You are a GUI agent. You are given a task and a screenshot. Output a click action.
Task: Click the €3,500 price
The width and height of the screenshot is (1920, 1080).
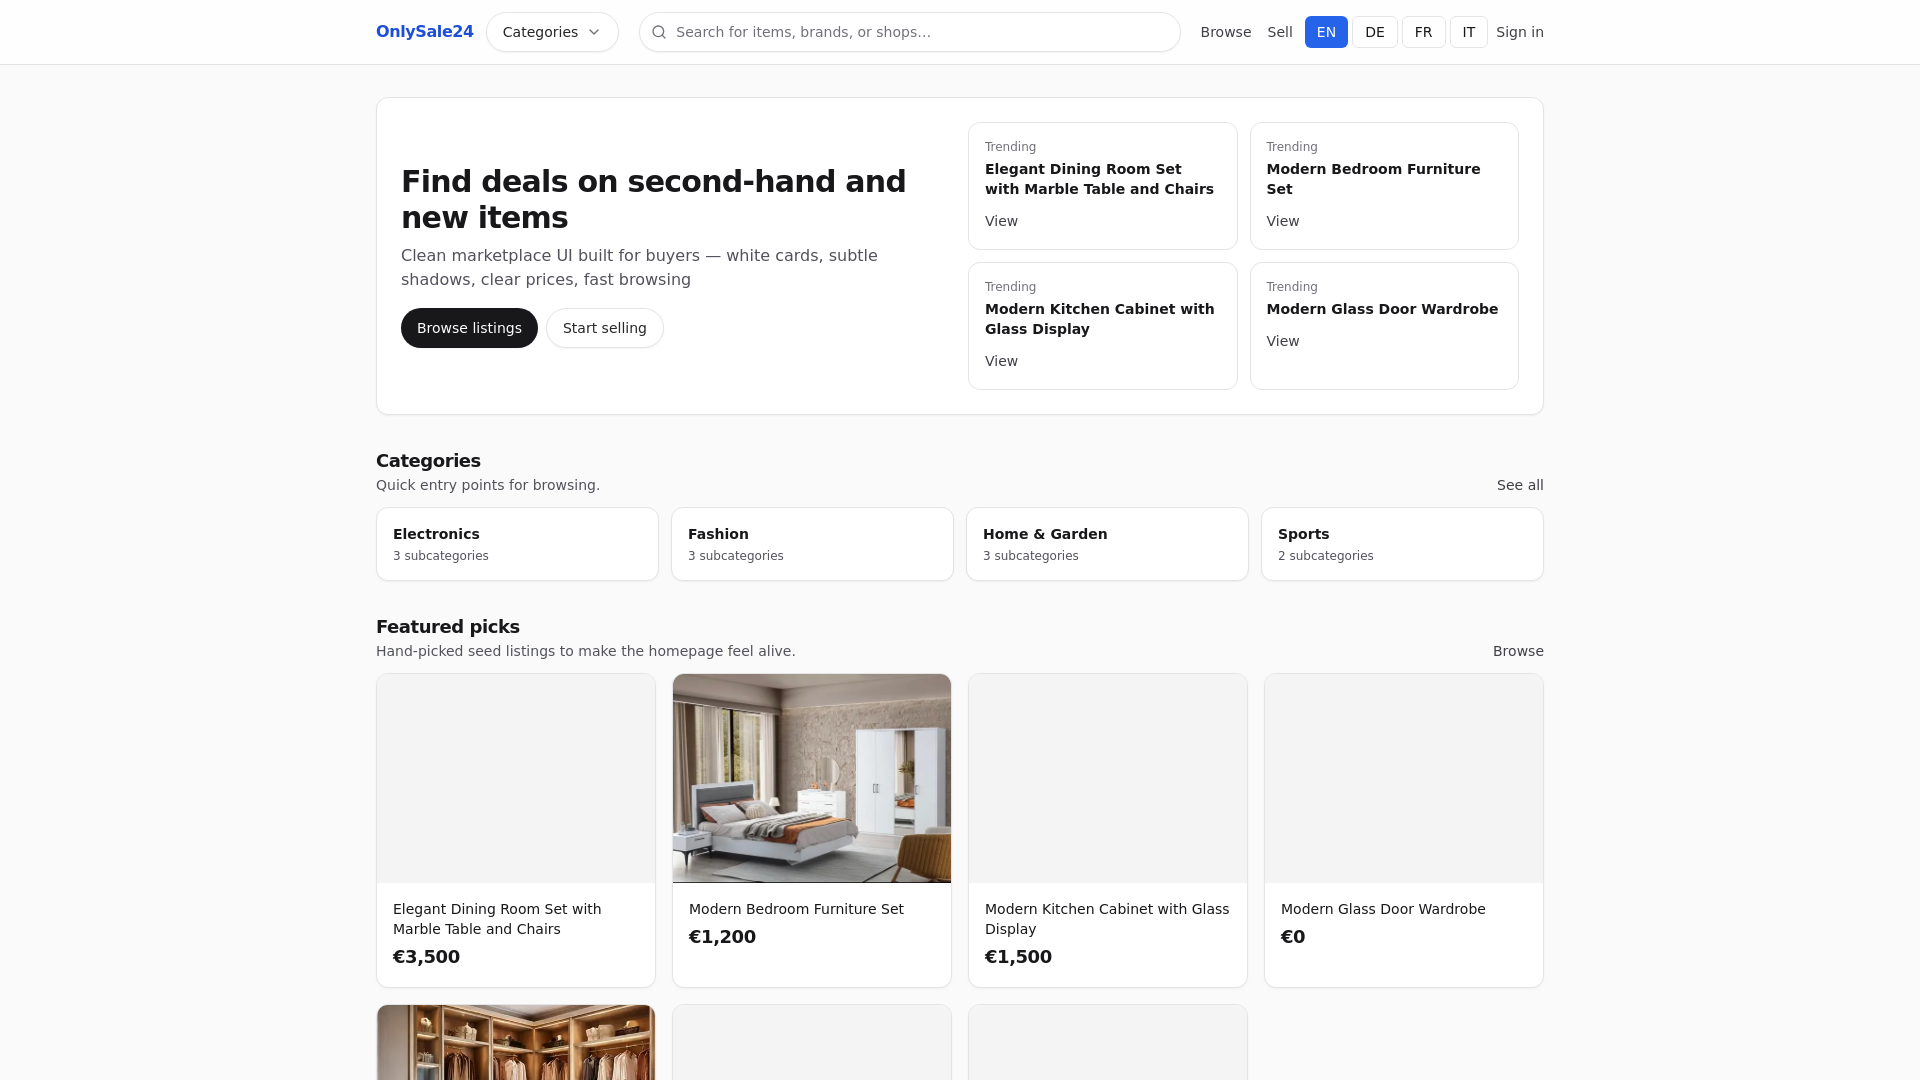pyautogui.click(x=426, y=957)
